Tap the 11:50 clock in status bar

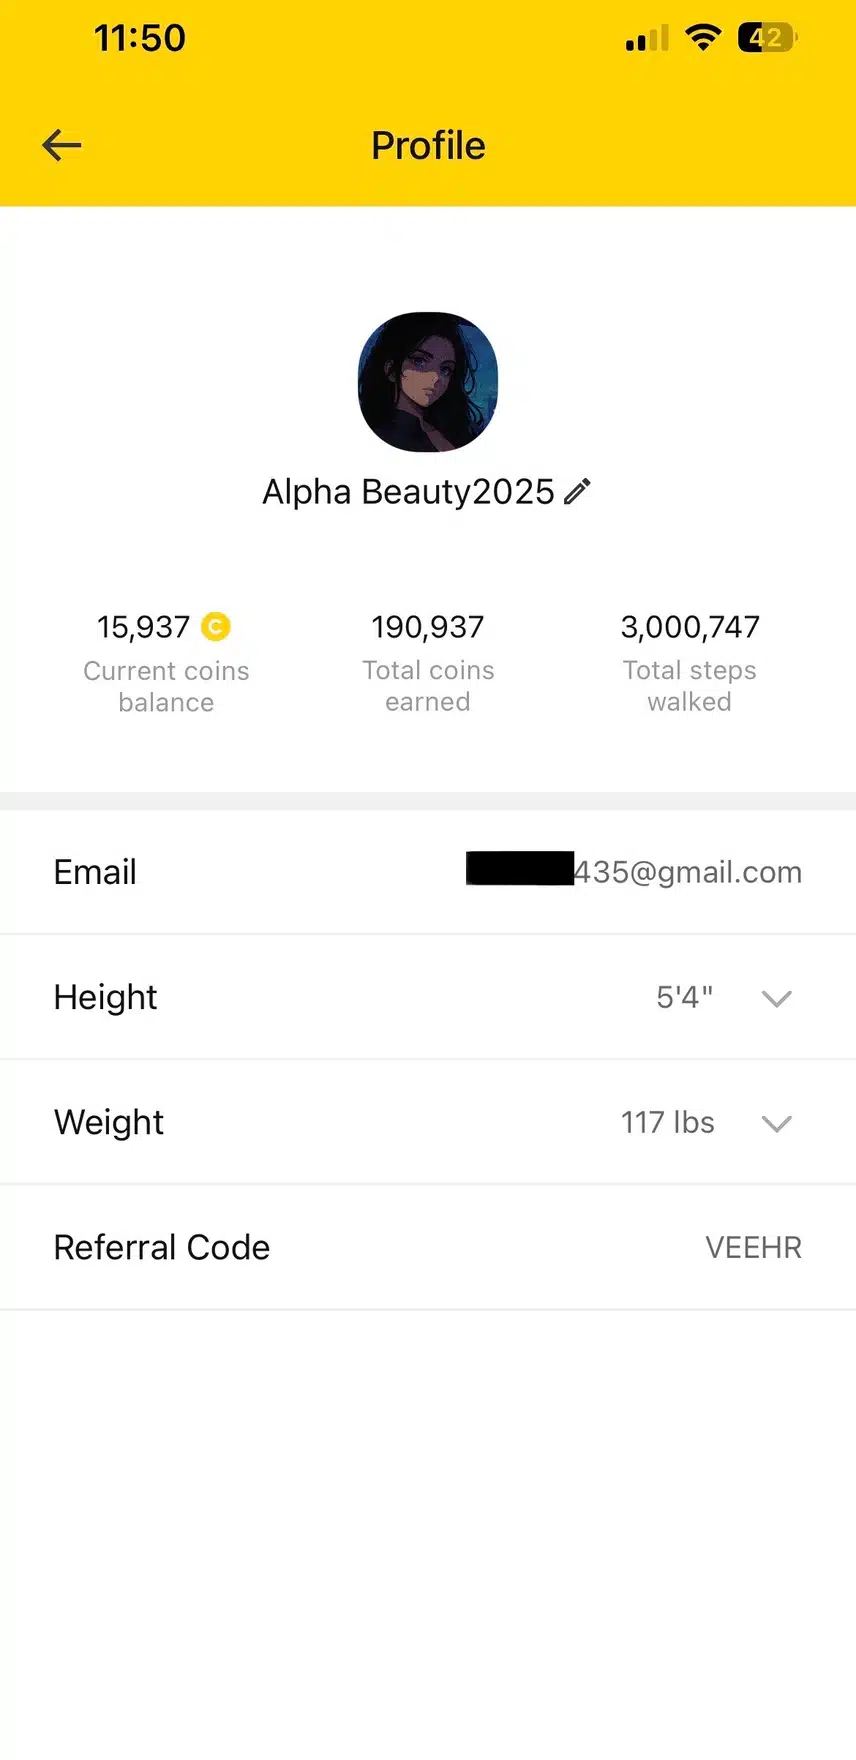[140, 38]
